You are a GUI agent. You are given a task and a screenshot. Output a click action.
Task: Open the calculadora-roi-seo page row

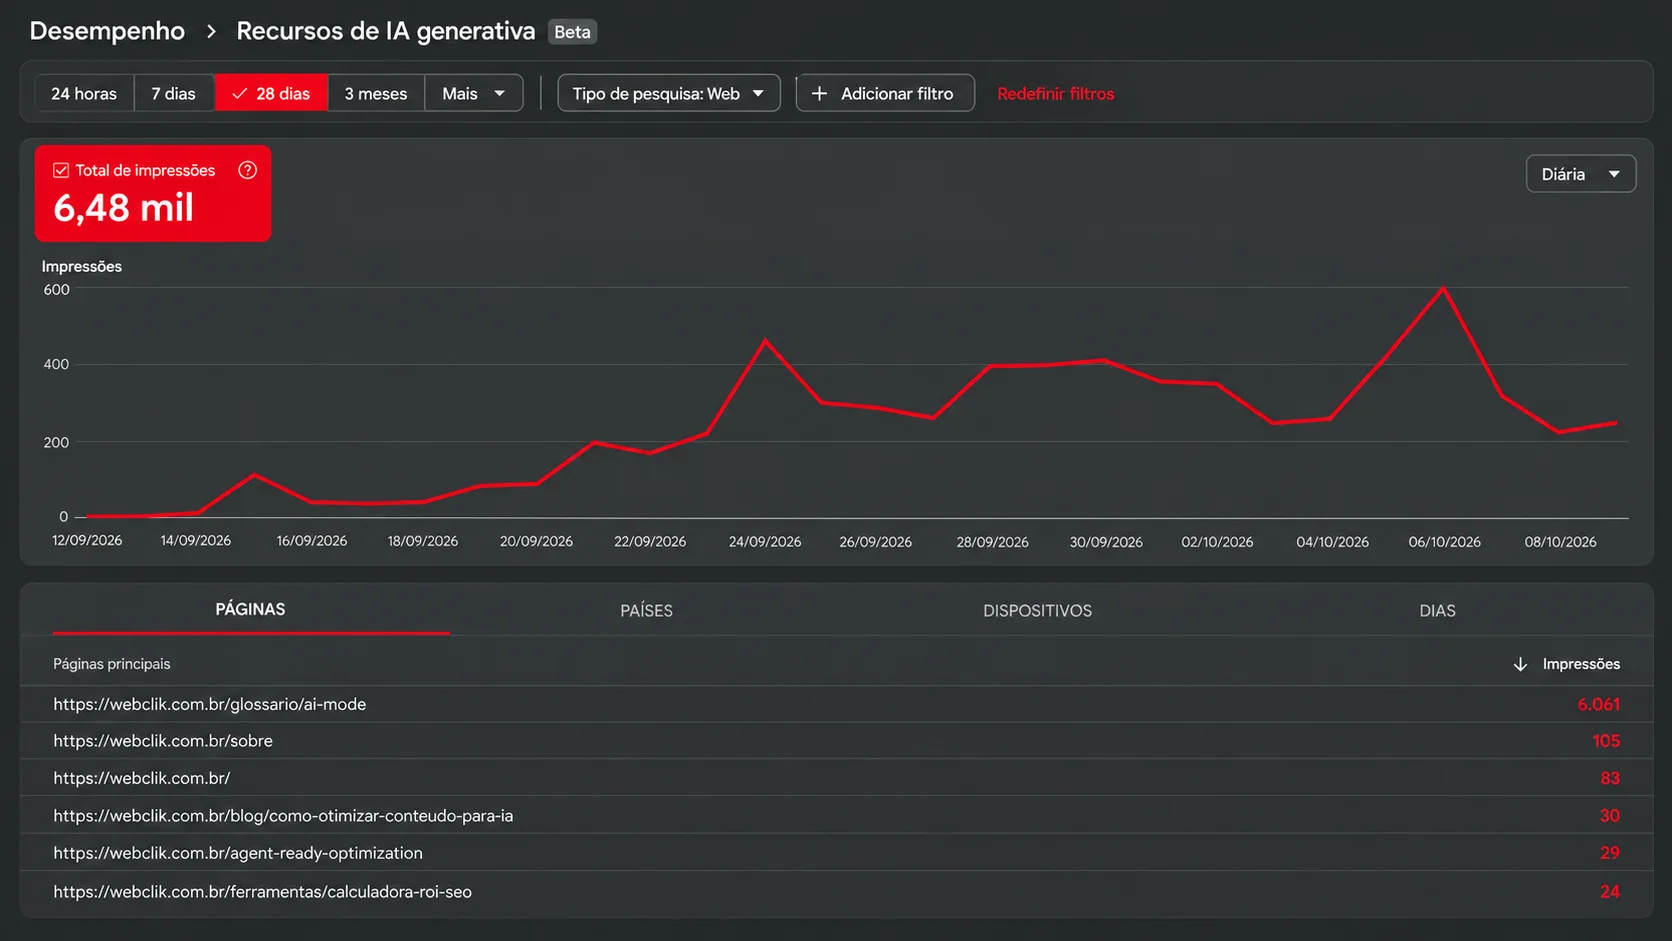pos(836,892)
